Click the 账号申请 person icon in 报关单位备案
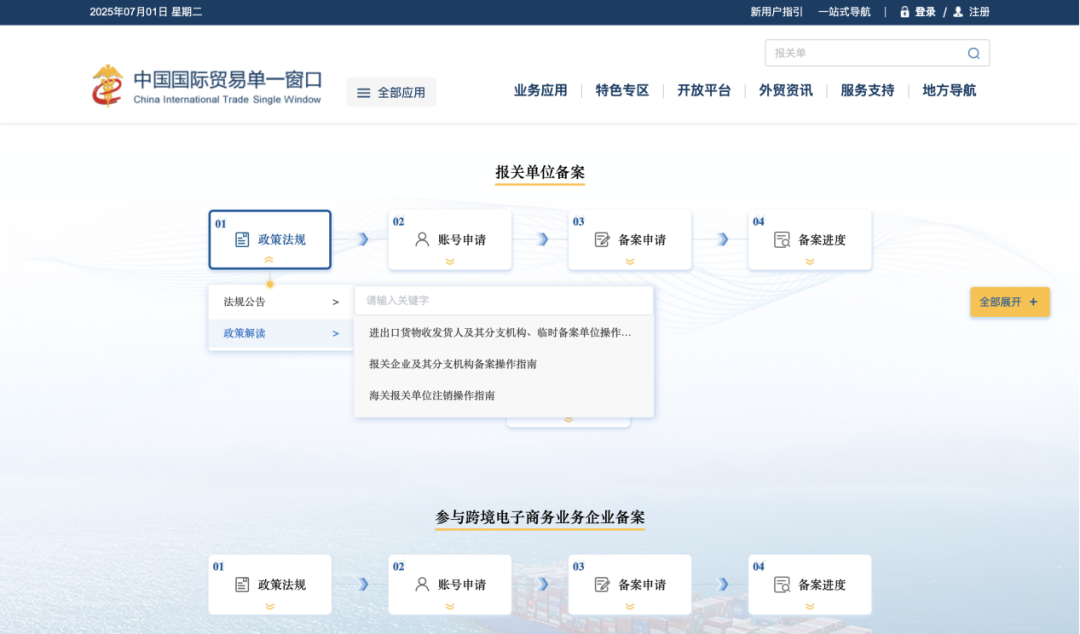Screen dimensions: 1080x634 (x=421, y=239)
